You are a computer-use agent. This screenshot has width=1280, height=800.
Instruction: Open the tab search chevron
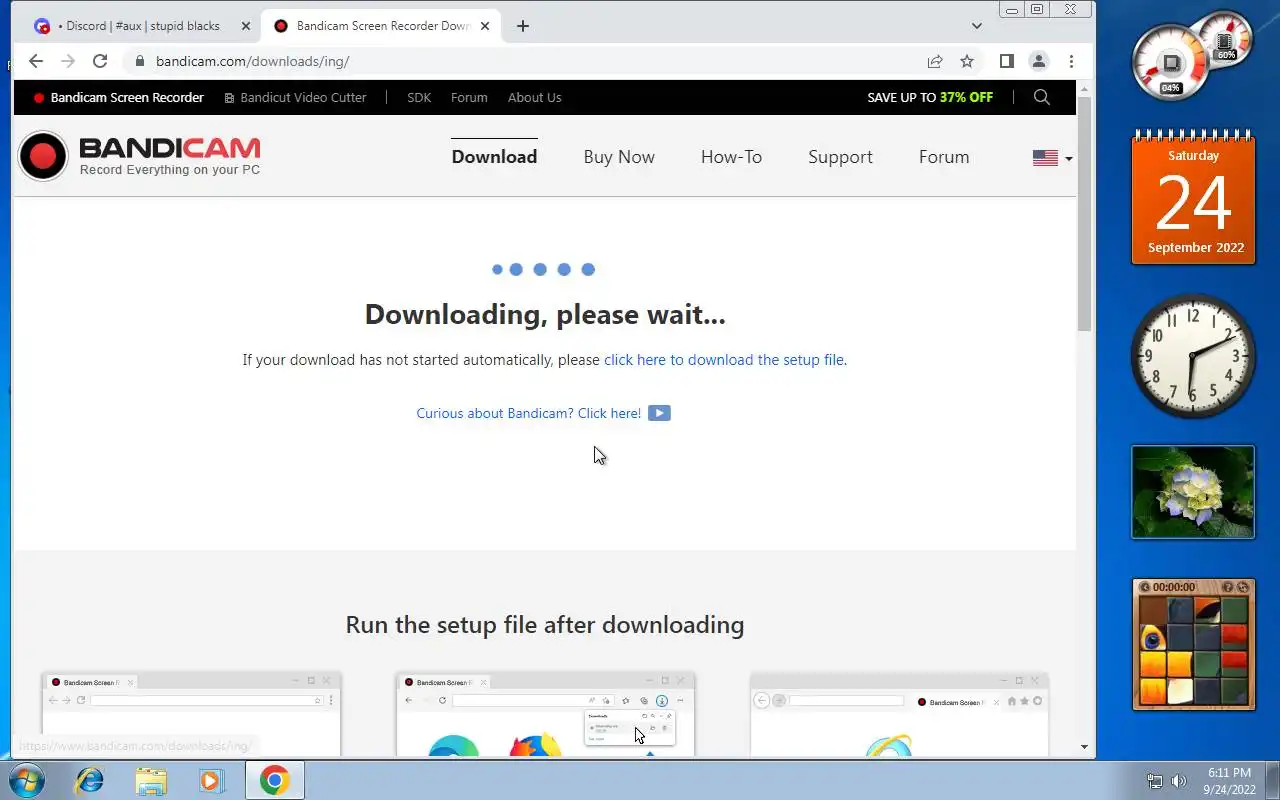[977, 26]
